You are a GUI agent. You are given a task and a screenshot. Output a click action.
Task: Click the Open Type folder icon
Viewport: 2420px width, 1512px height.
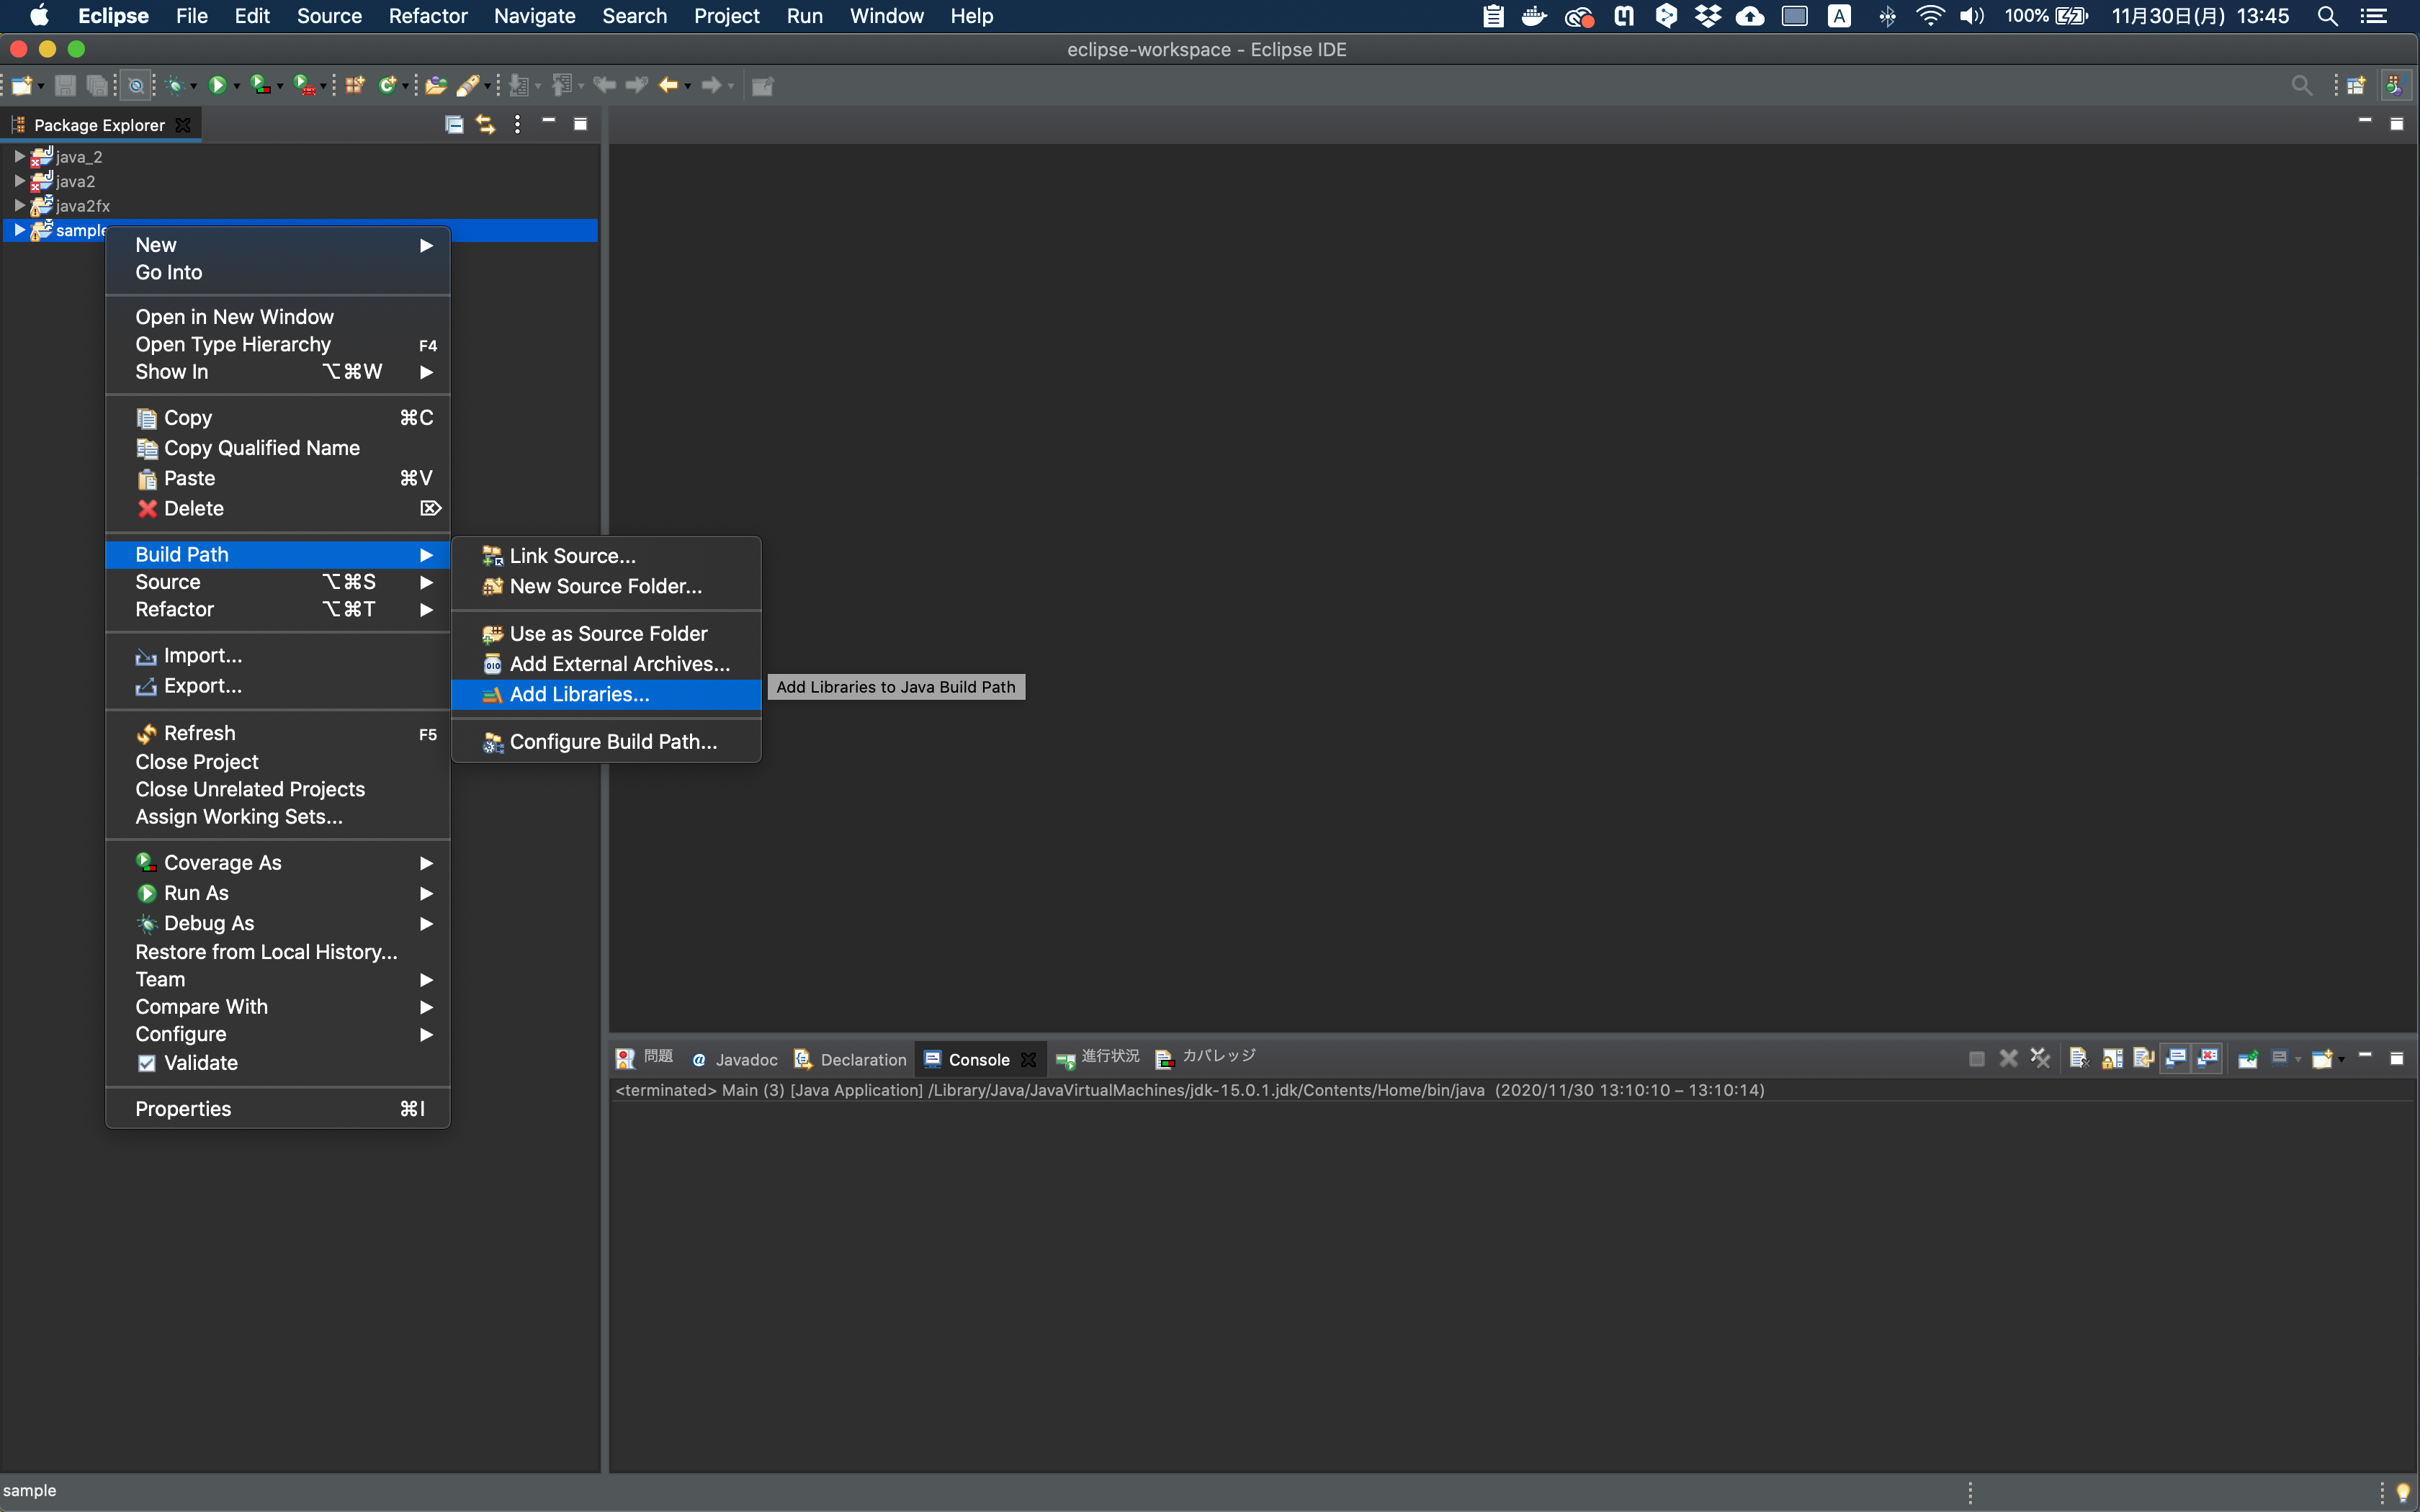pyautogui.click(x=435, y=86)
